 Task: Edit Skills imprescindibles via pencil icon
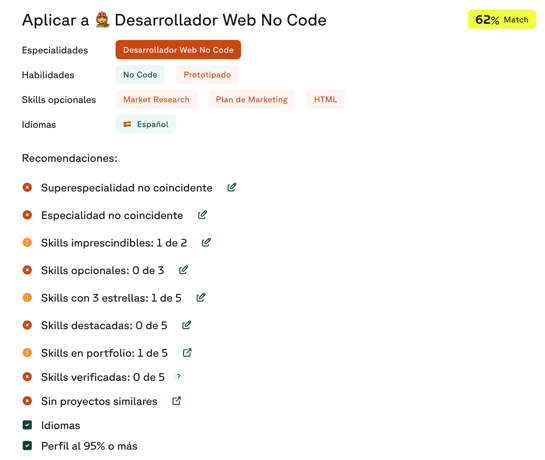(x=206, y=242)
